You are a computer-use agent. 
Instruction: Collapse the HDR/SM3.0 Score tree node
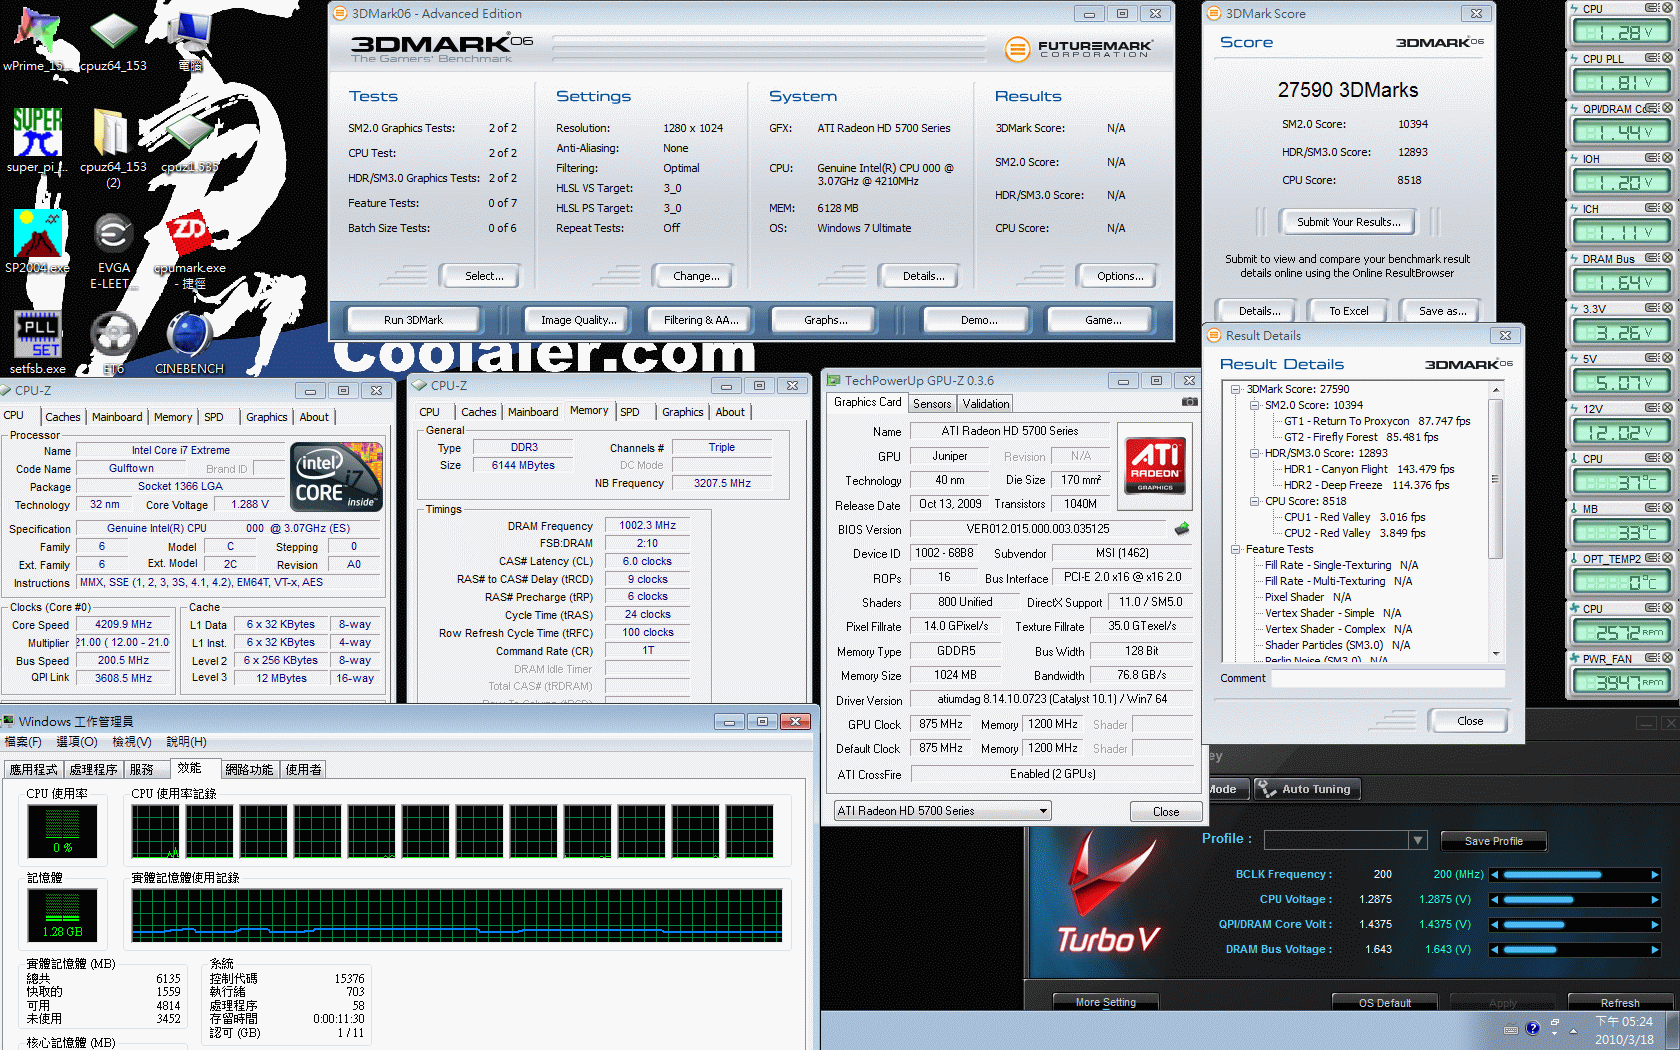point(1254,453)
